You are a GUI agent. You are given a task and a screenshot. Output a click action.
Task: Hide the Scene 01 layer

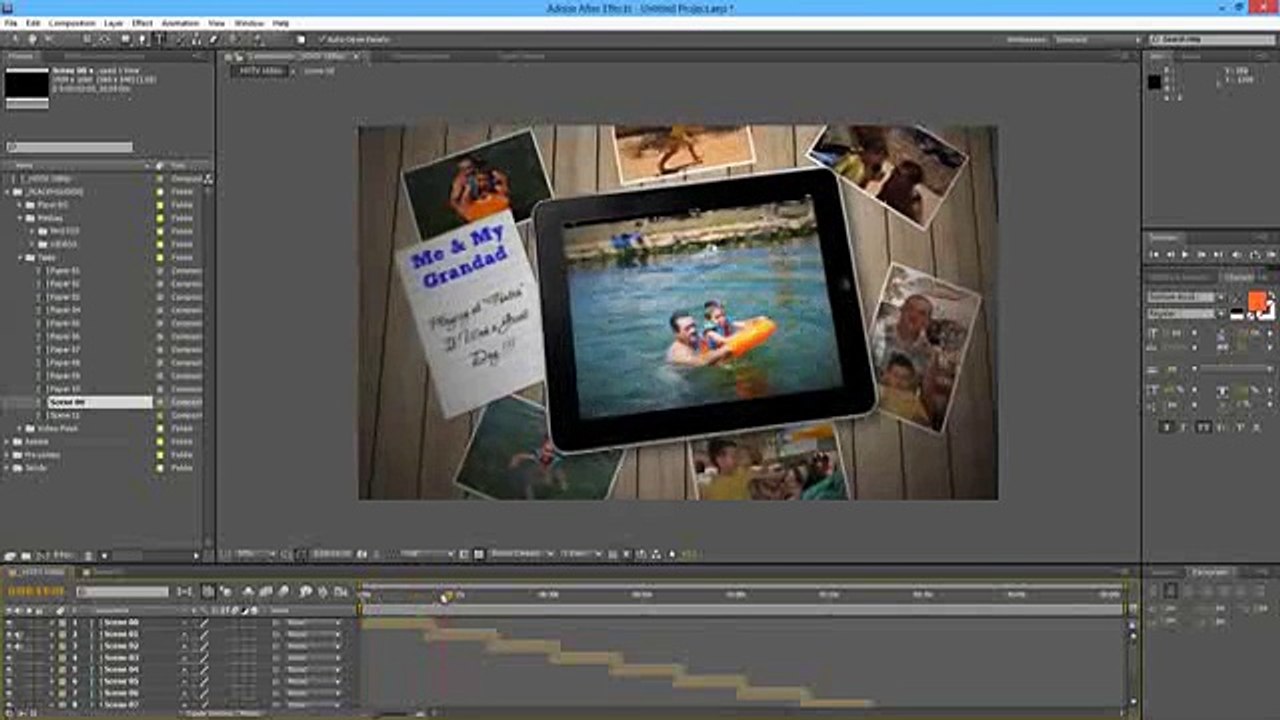click(9, 634)
